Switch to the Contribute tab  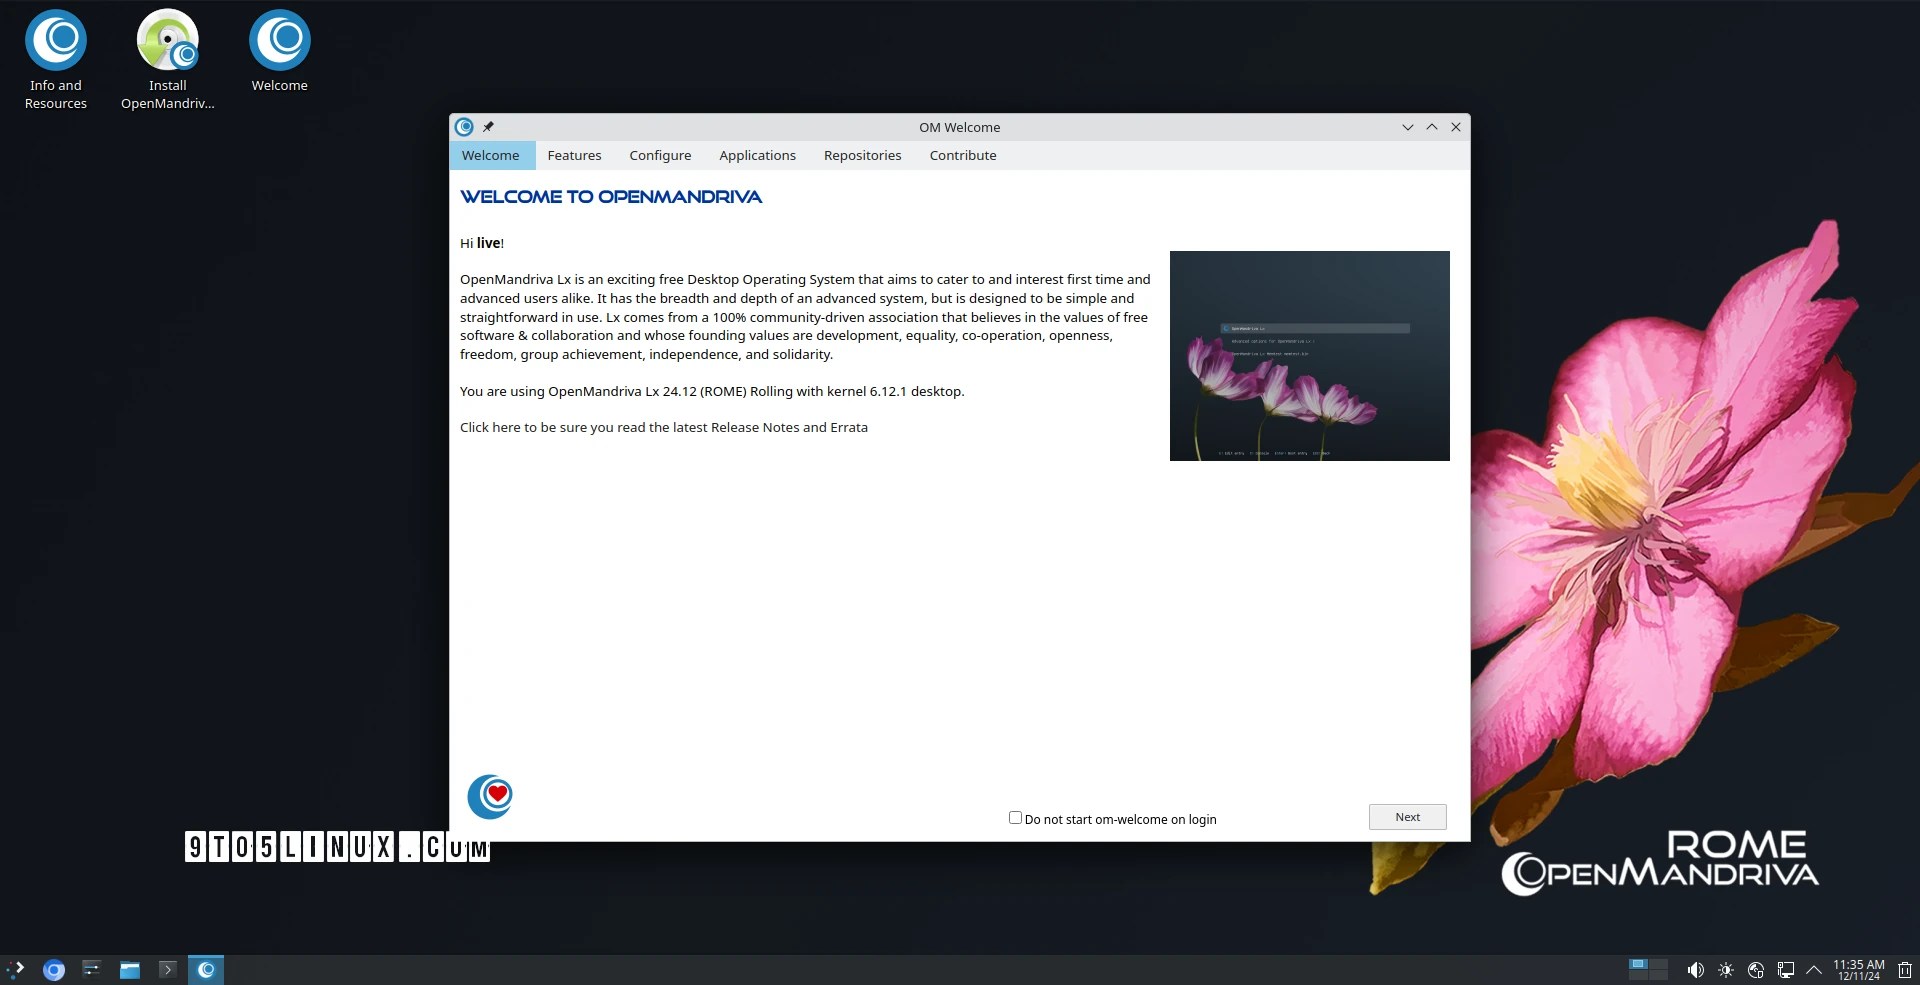(x=963, y=155)
